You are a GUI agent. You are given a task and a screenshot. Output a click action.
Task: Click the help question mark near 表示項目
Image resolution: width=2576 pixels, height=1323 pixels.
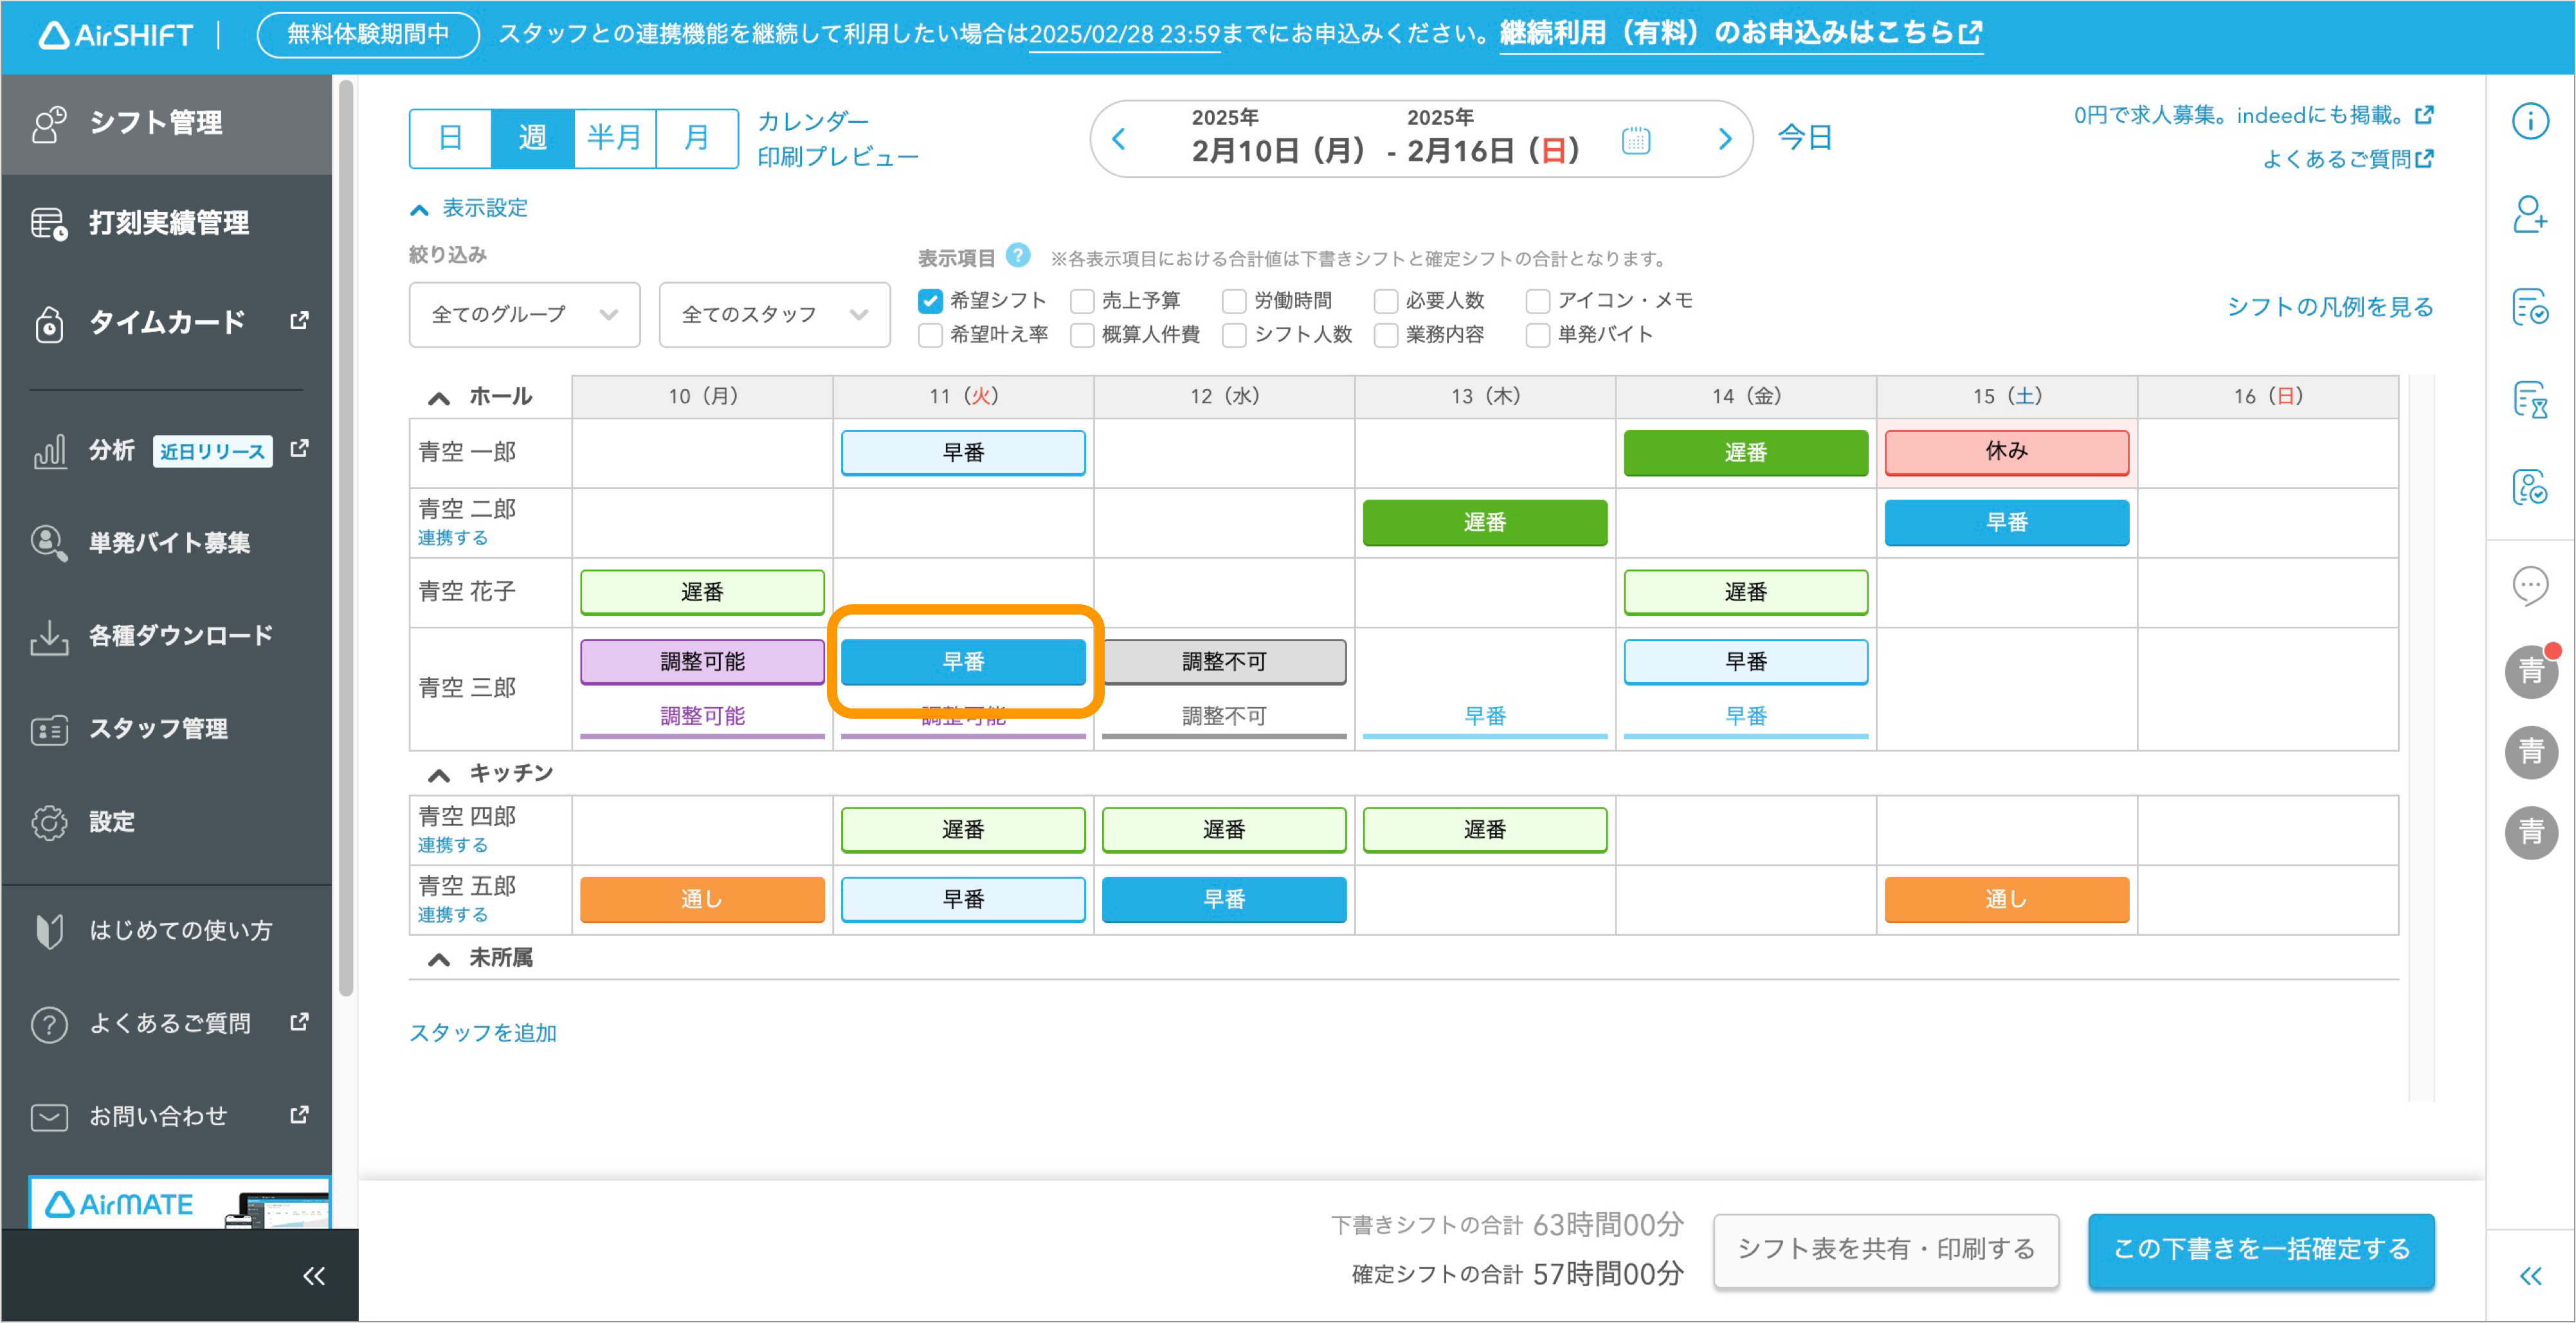click(1017, 255)
